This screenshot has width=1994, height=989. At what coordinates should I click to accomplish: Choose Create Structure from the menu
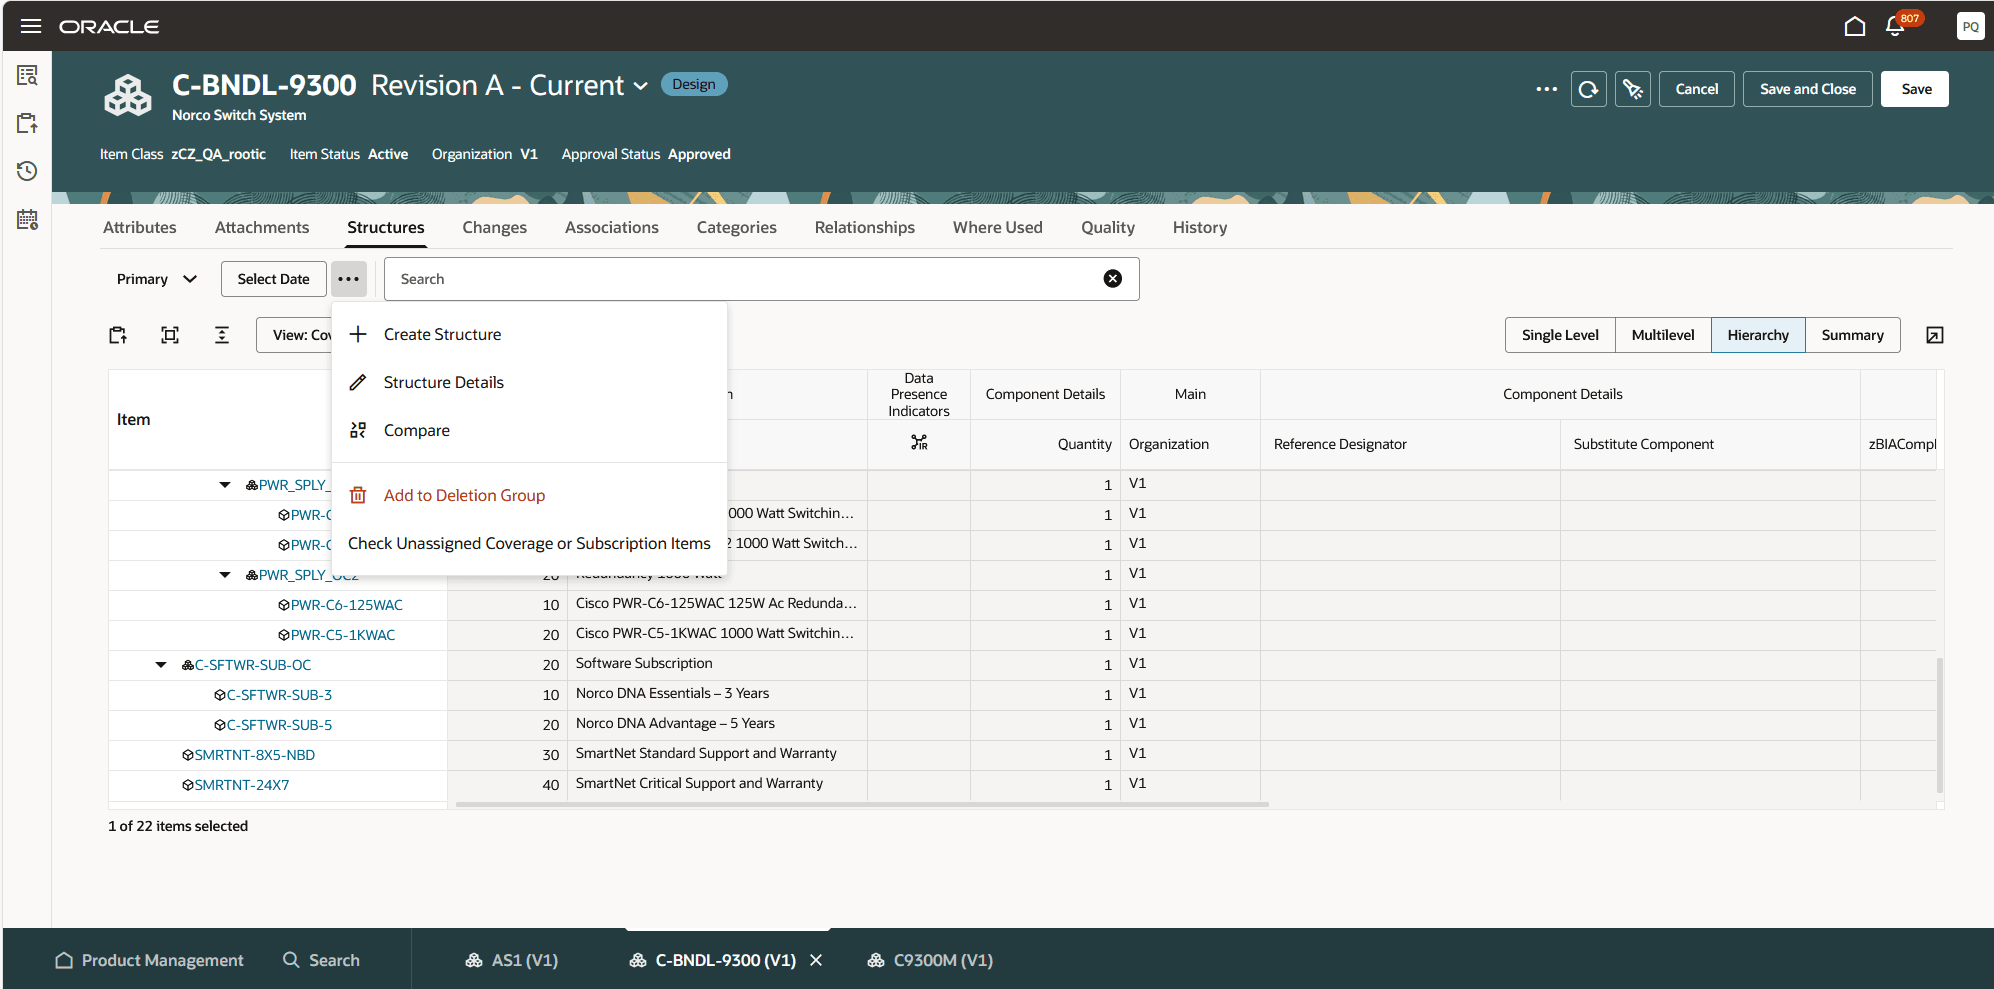pos(529,334)
